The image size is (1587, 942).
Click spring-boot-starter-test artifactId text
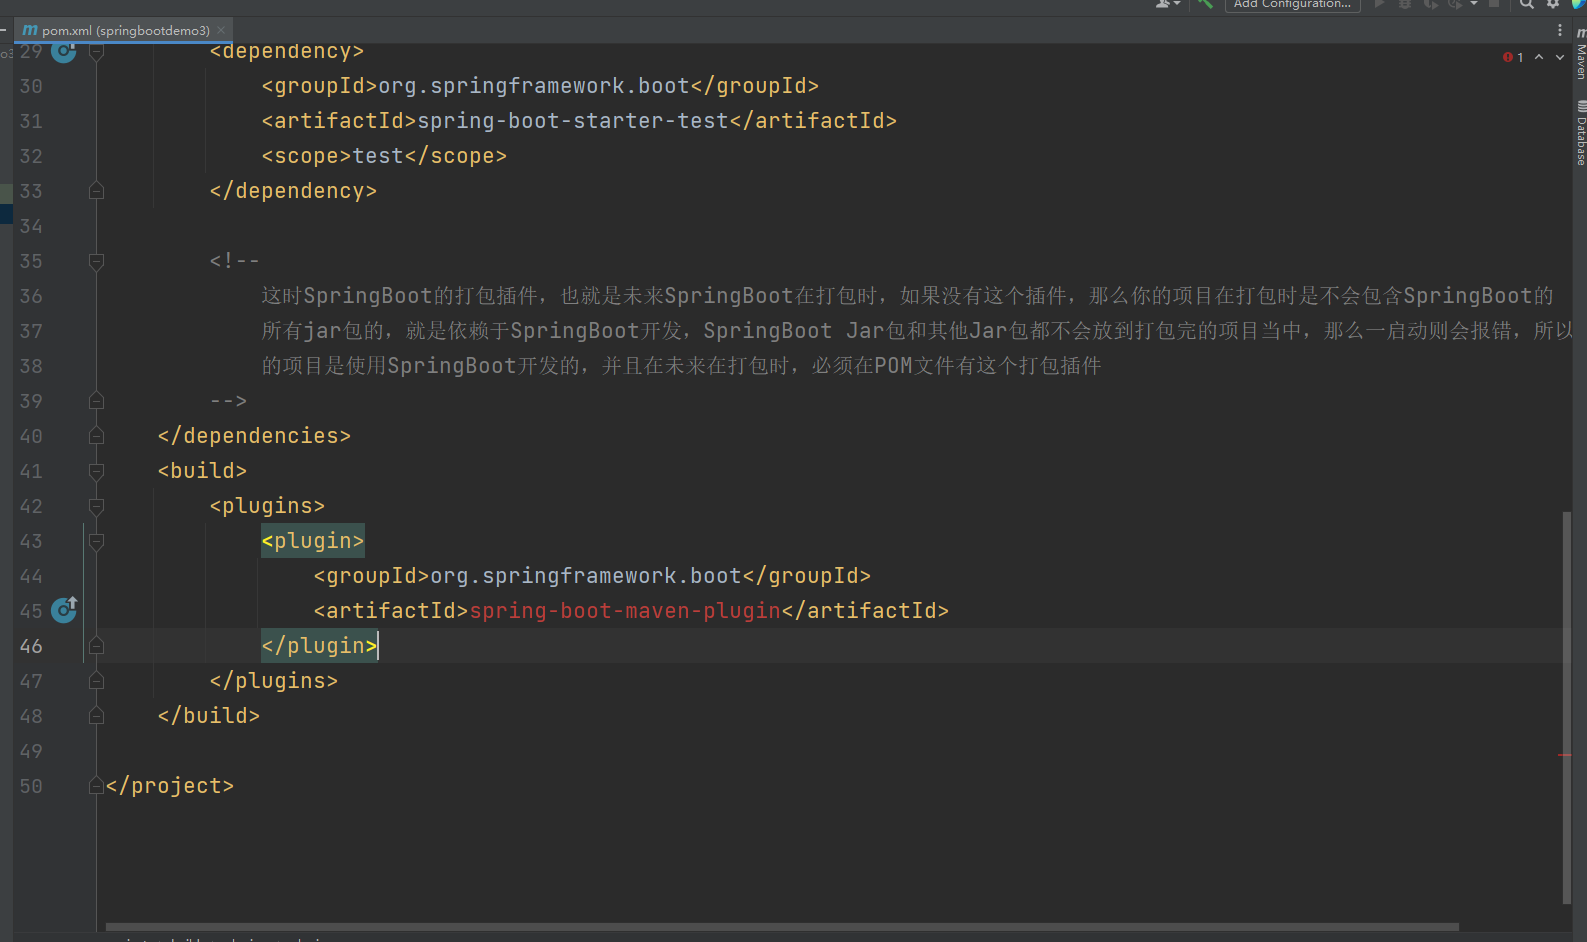click(x=573, y=121)
